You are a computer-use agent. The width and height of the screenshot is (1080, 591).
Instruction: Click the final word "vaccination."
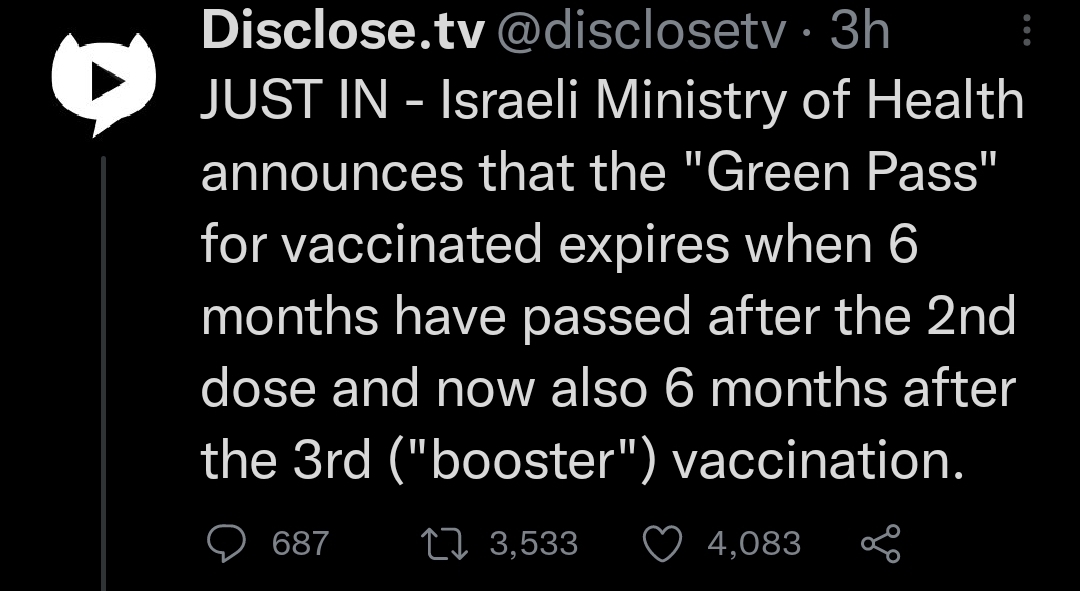click(x=818, y=460)
